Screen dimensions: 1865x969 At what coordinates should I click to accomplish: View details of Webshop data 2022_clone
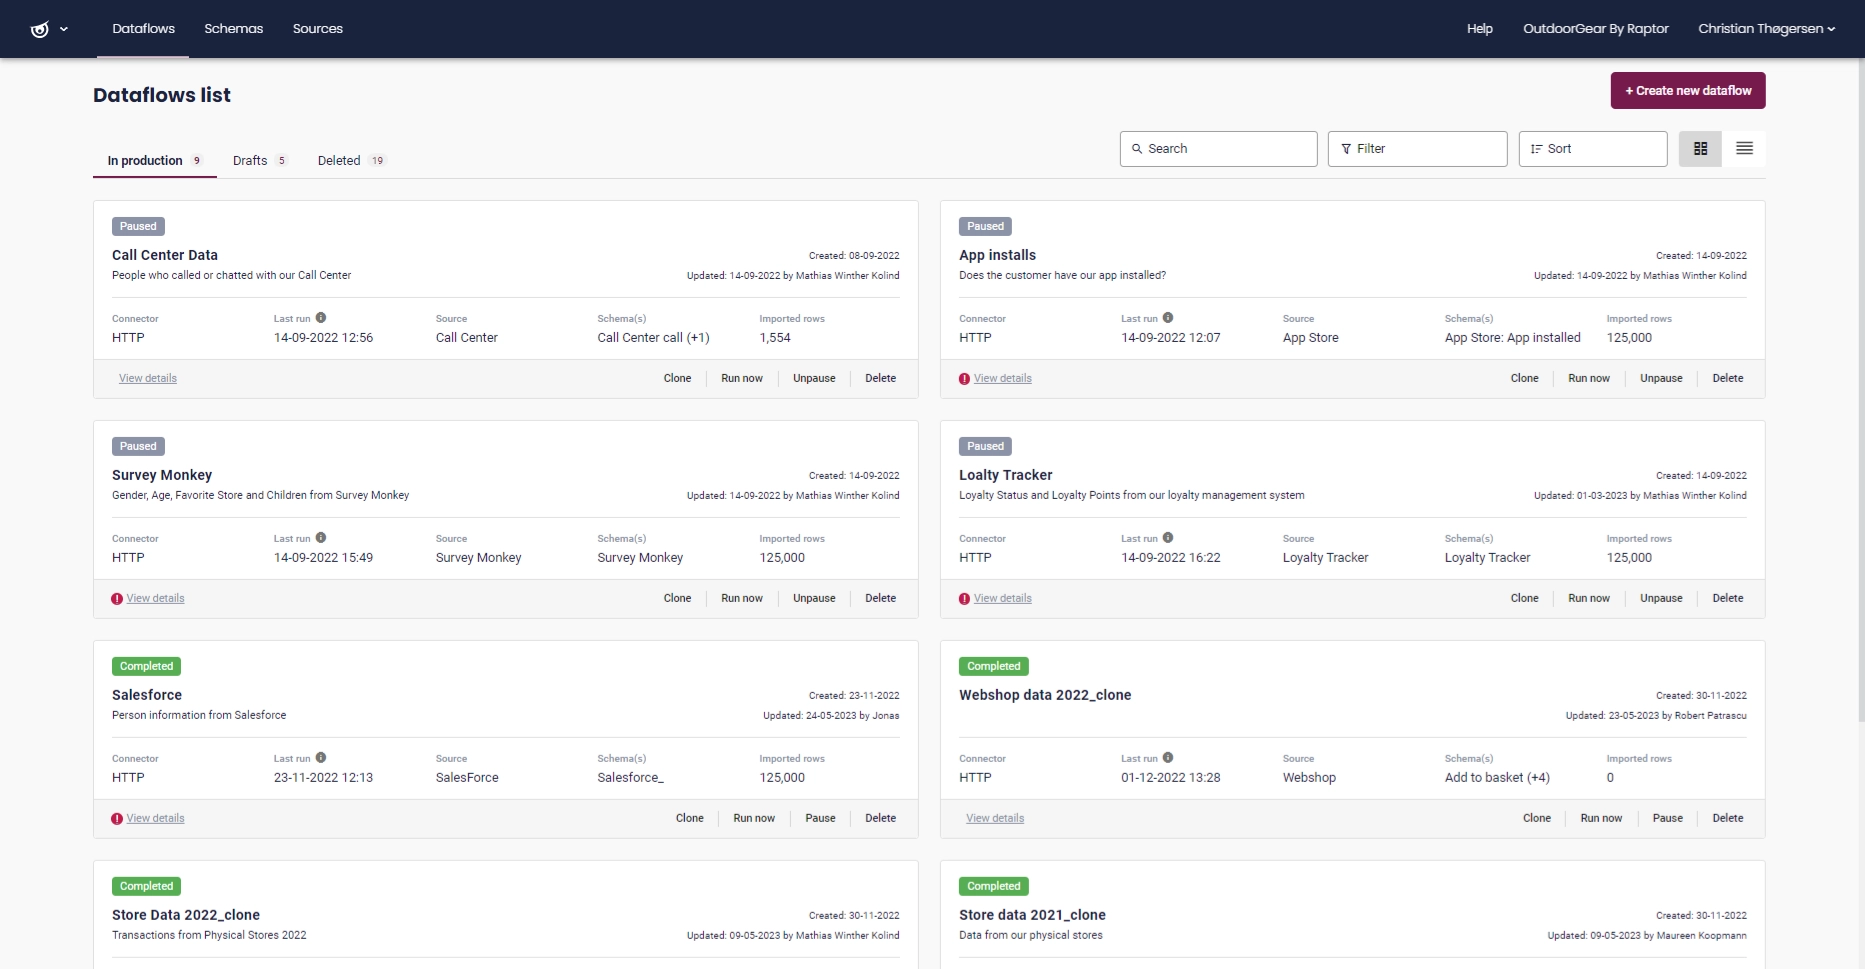coord(995,819)
